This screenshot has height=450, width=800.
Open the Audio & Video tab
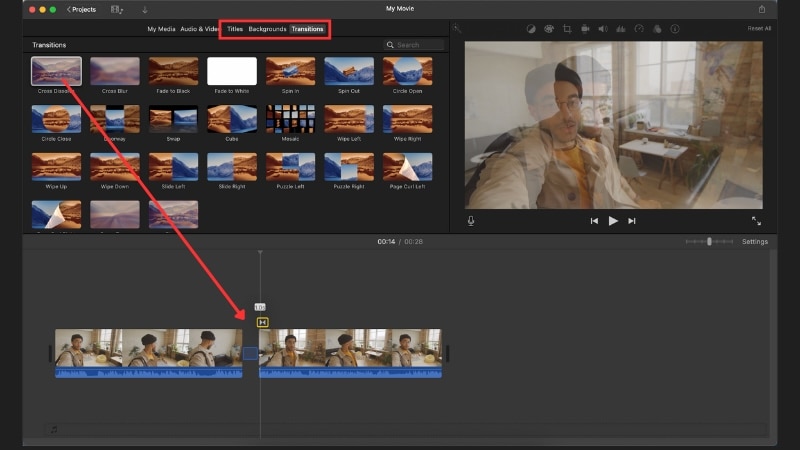199,29
